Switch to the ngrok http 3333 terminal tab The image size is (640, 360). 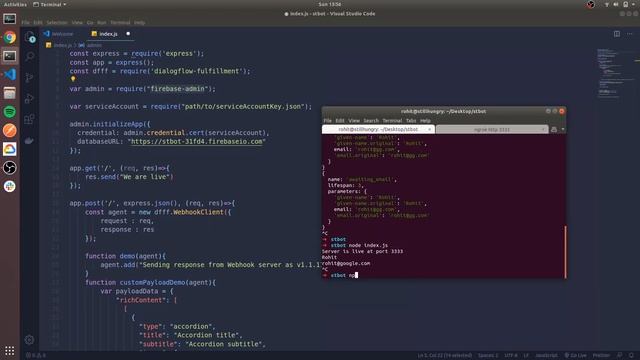(x=492, y=129)
